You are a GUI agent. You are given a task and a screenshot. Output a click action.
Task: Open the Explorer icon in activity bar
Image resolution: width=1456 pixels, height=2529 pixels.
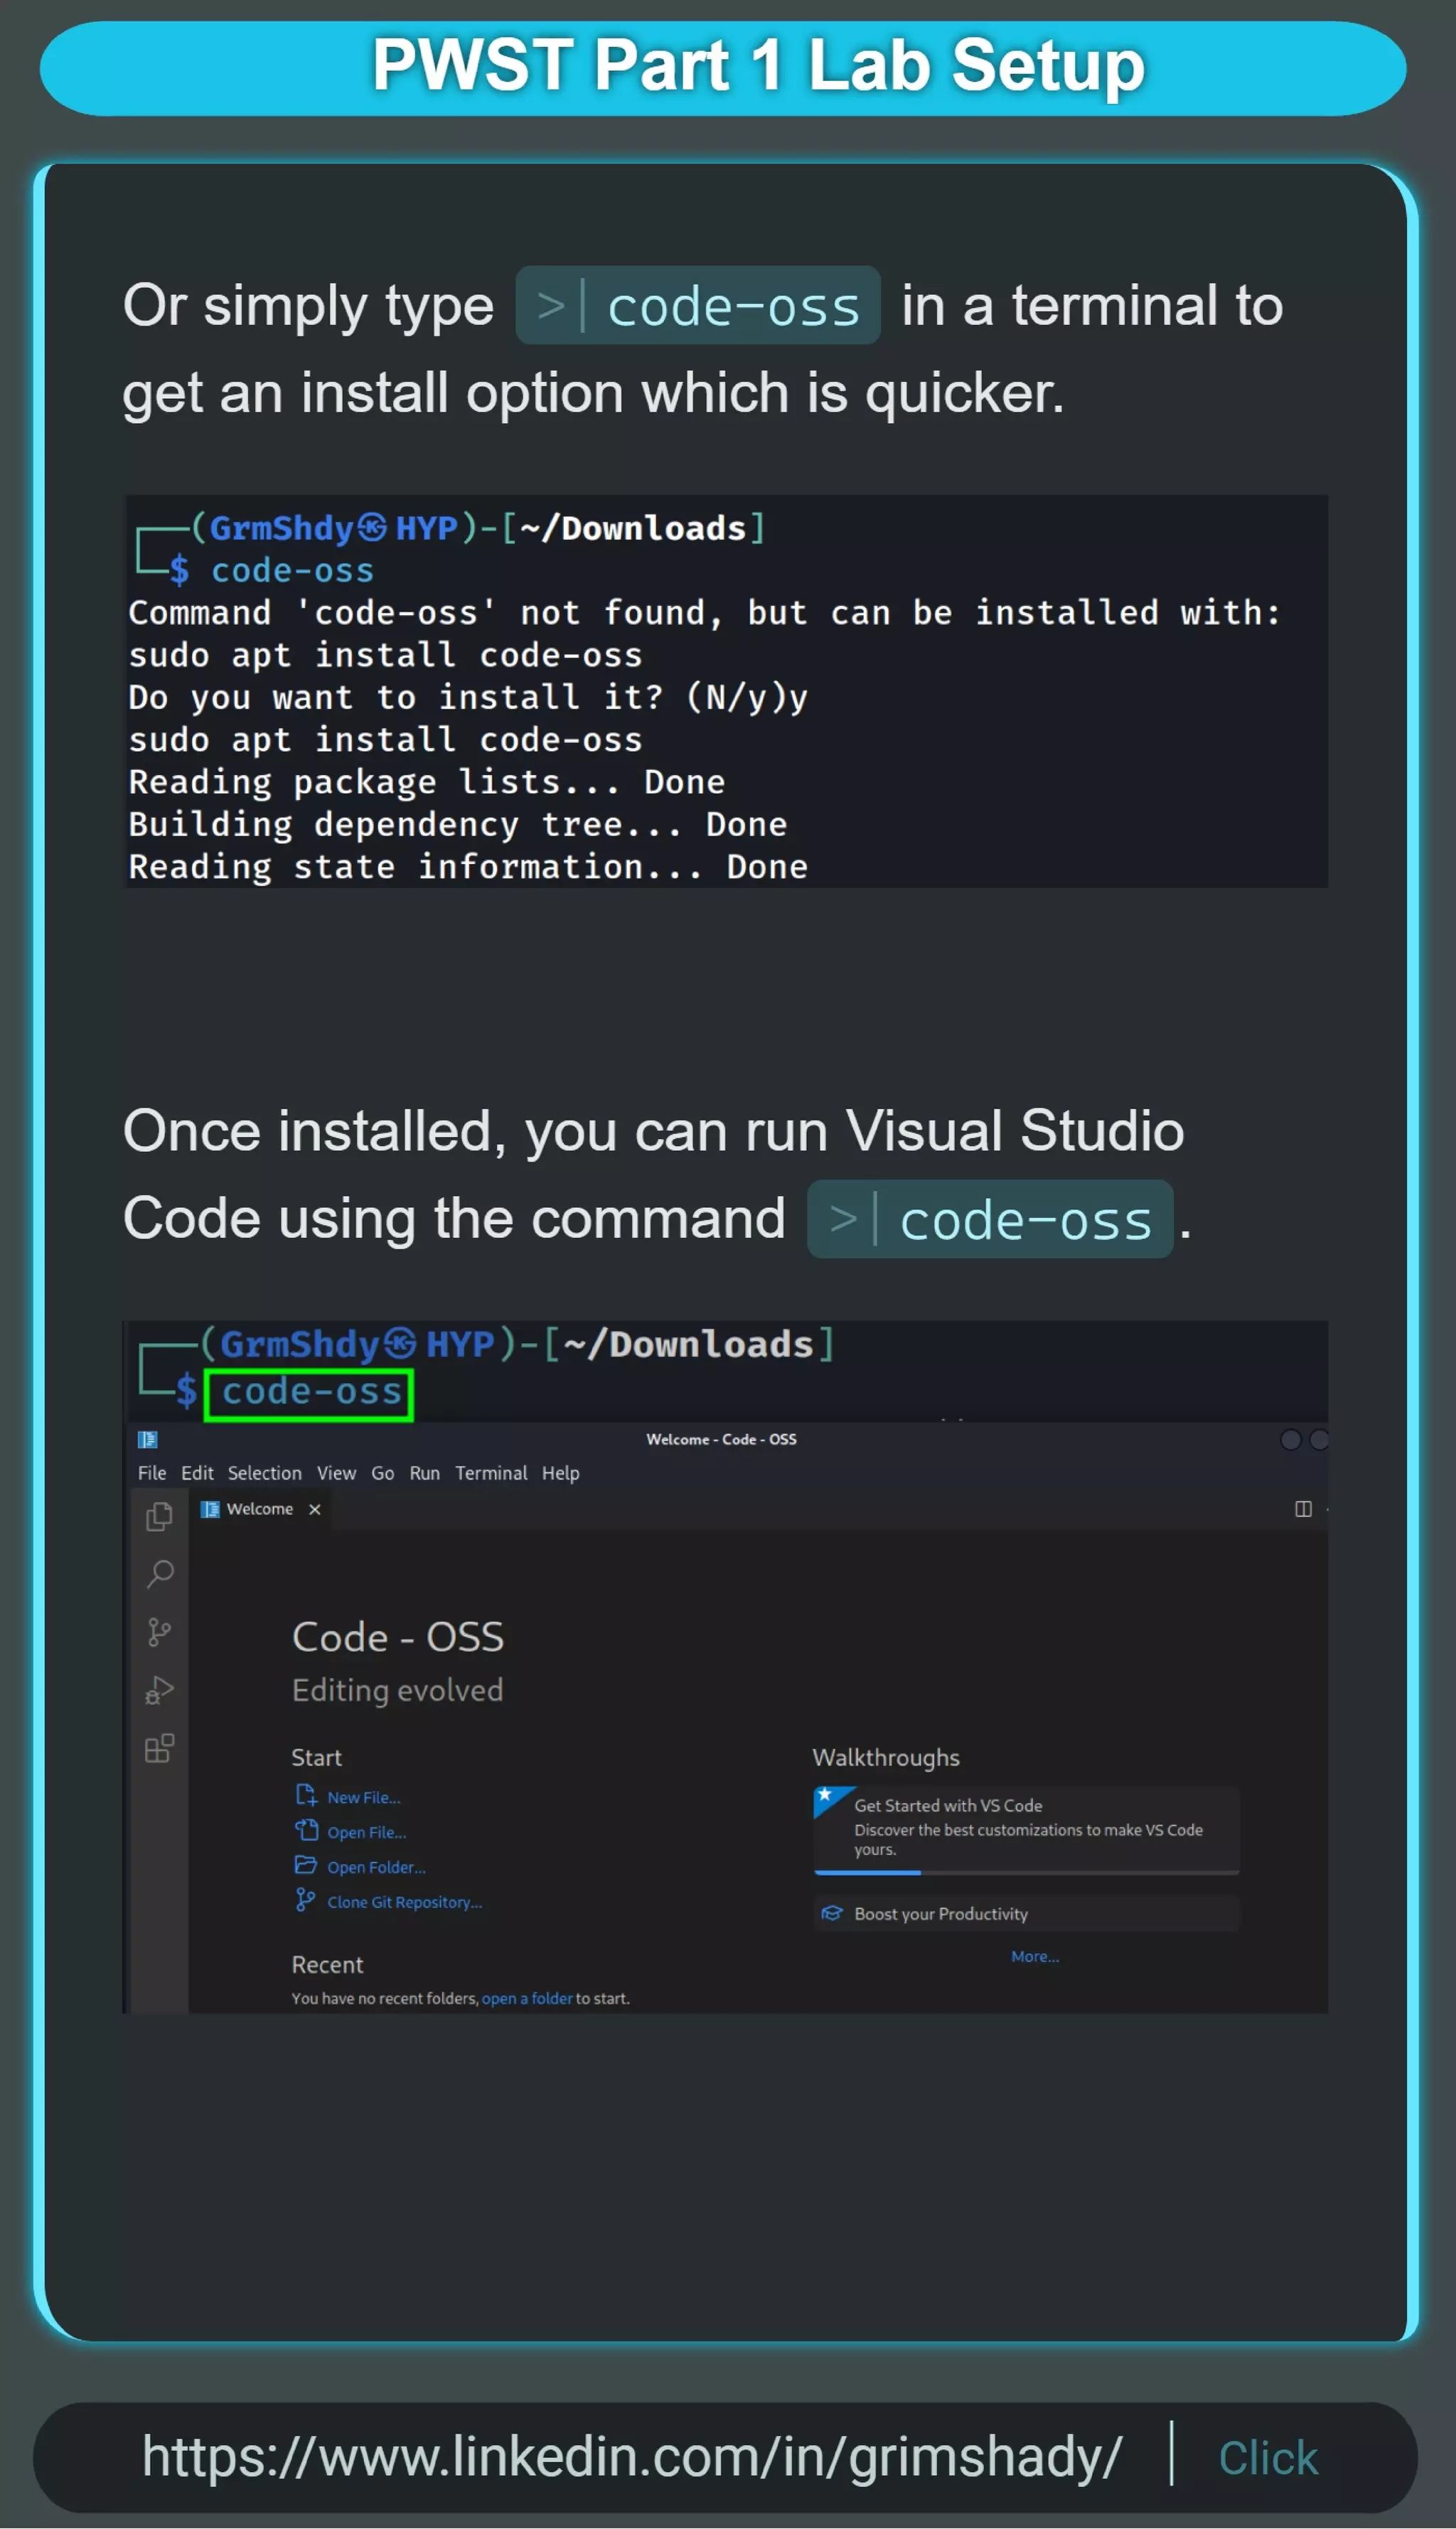click(x=159, y=1516)
